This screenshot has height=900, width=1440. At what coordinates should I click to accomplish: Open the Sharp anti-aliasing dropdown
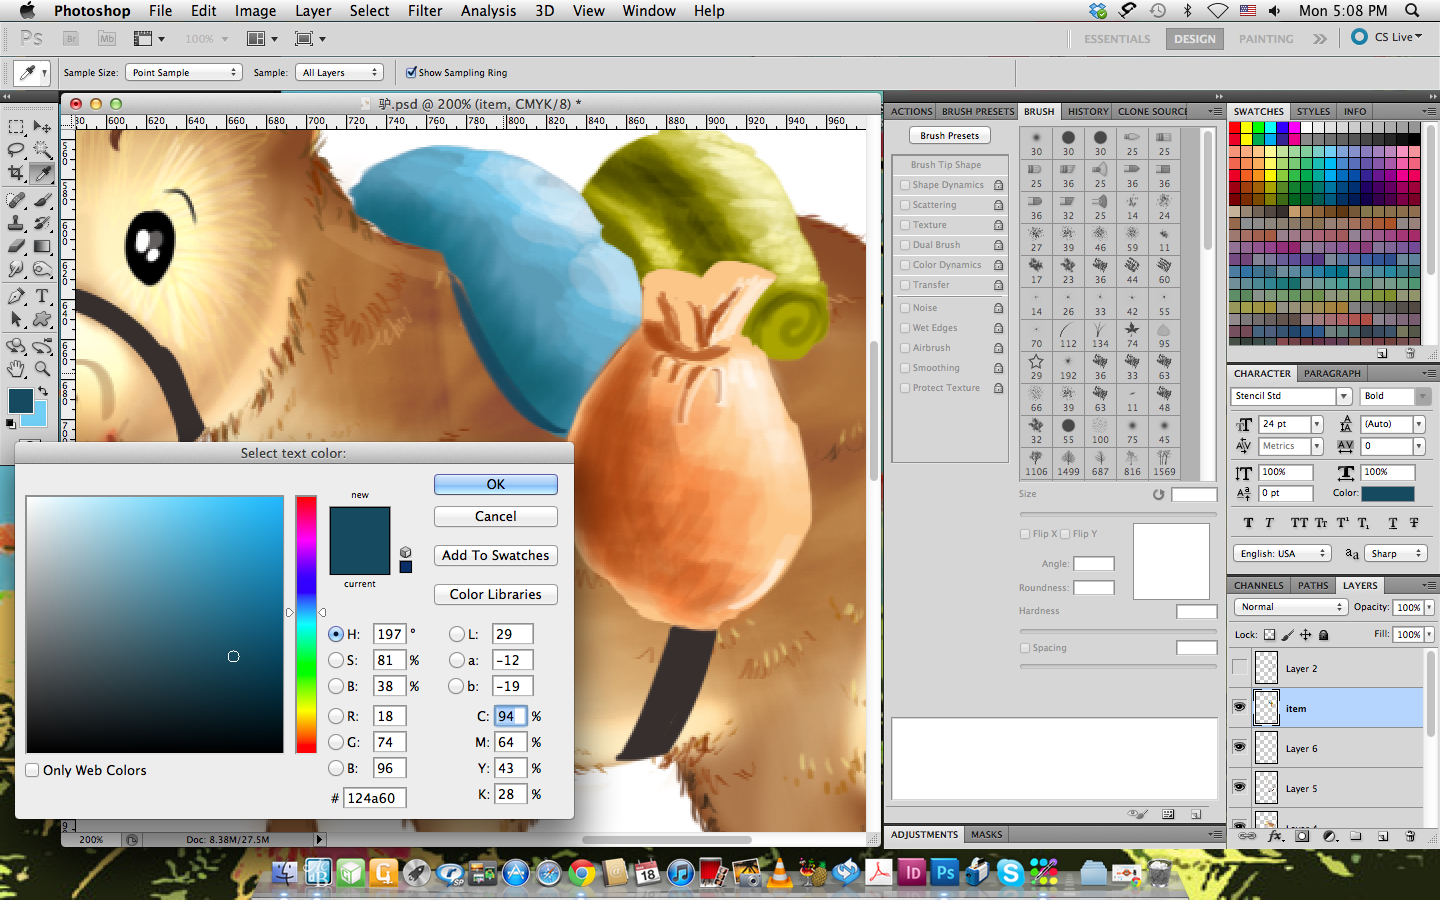pos(1396,553)
